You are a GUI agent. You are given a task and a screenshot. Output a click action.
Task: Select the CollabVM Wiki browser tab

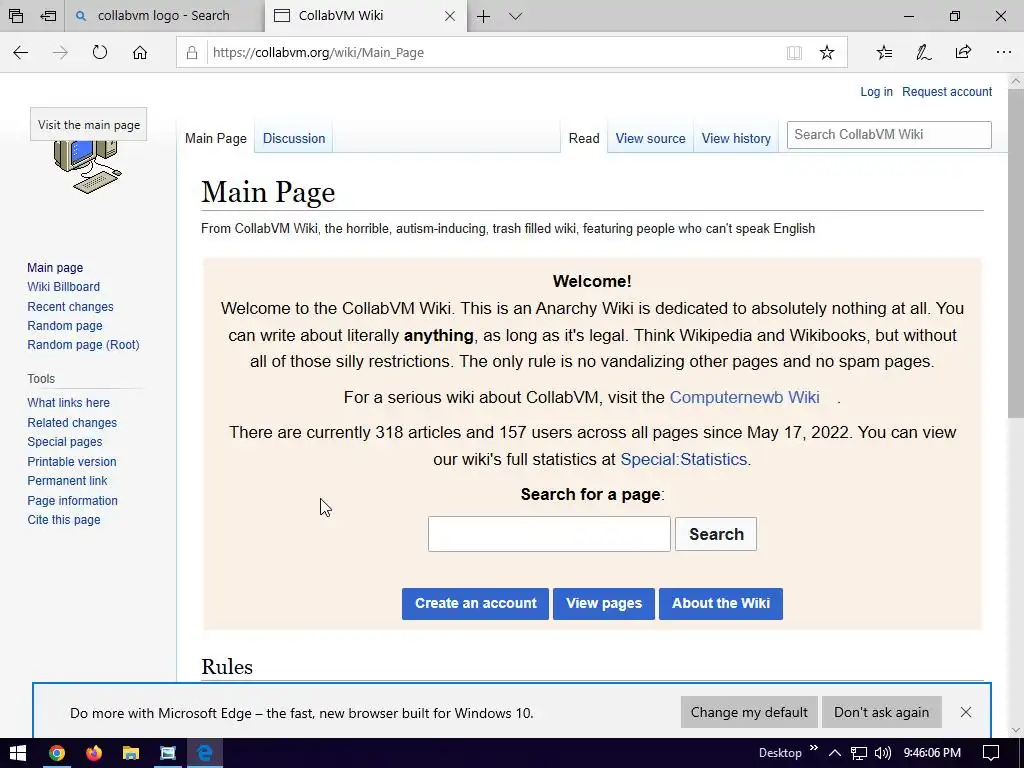tap(366, 16)
